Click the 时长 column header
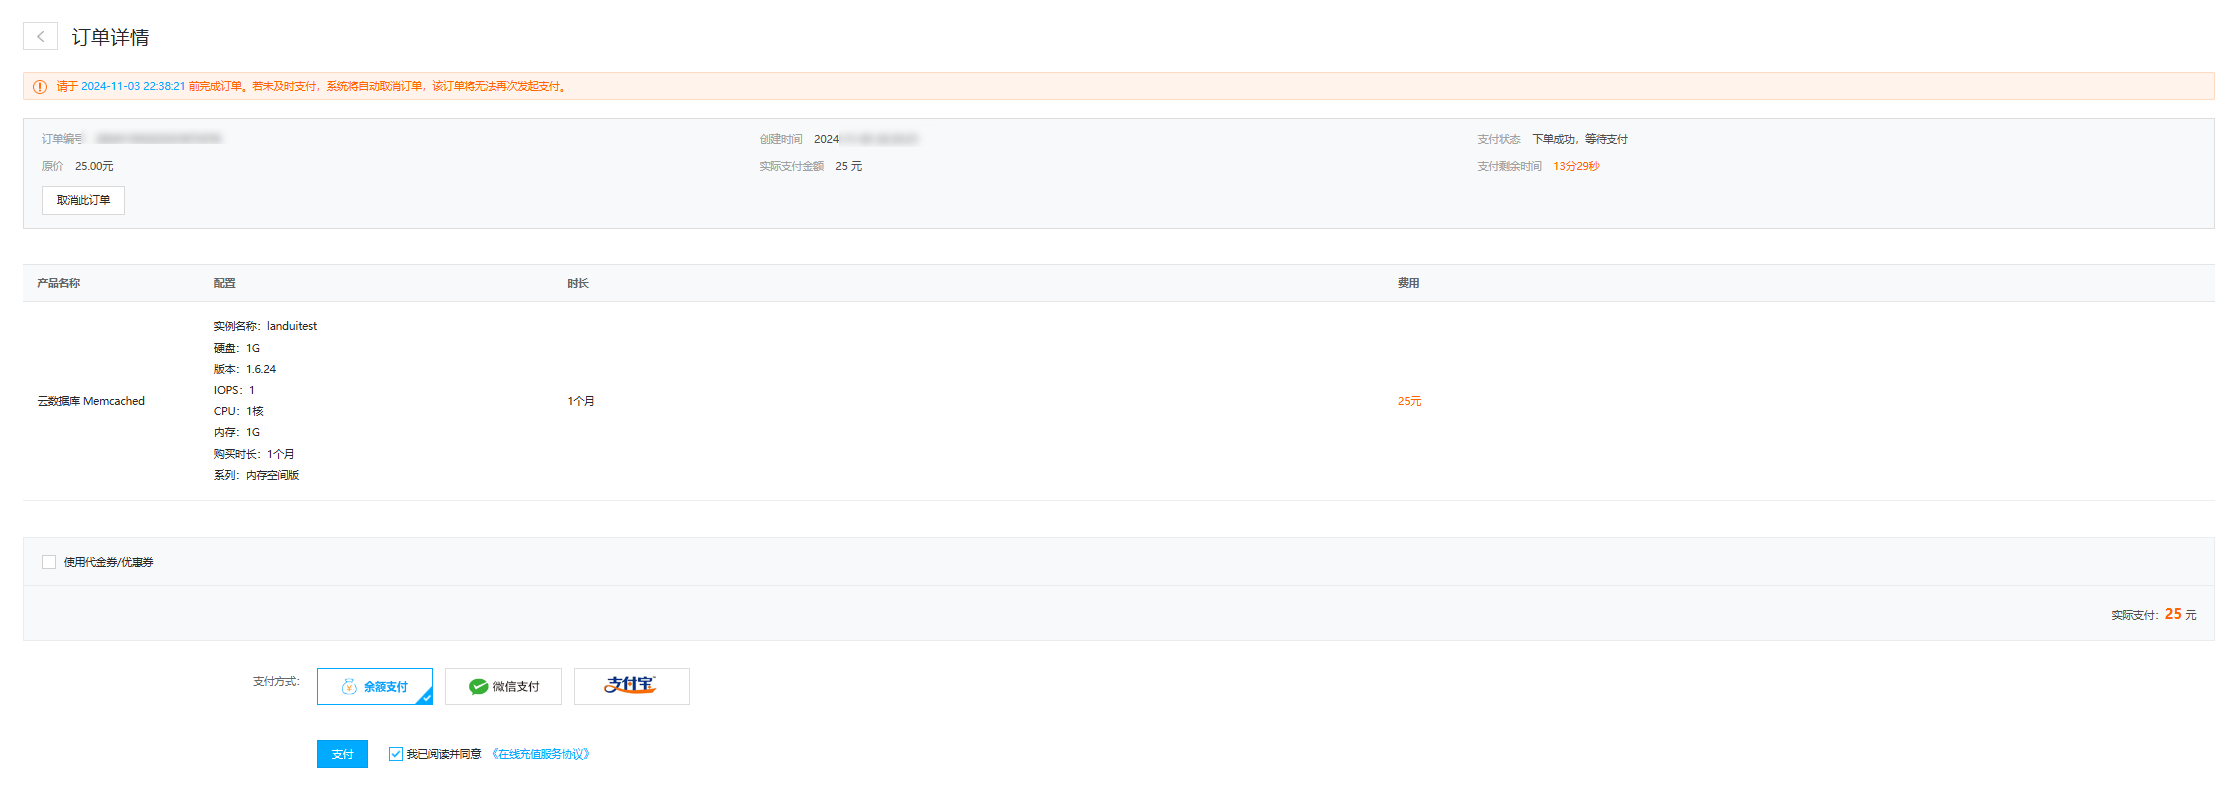The height and width of the screenshot is (800, 2226). (x=578, y=283)
